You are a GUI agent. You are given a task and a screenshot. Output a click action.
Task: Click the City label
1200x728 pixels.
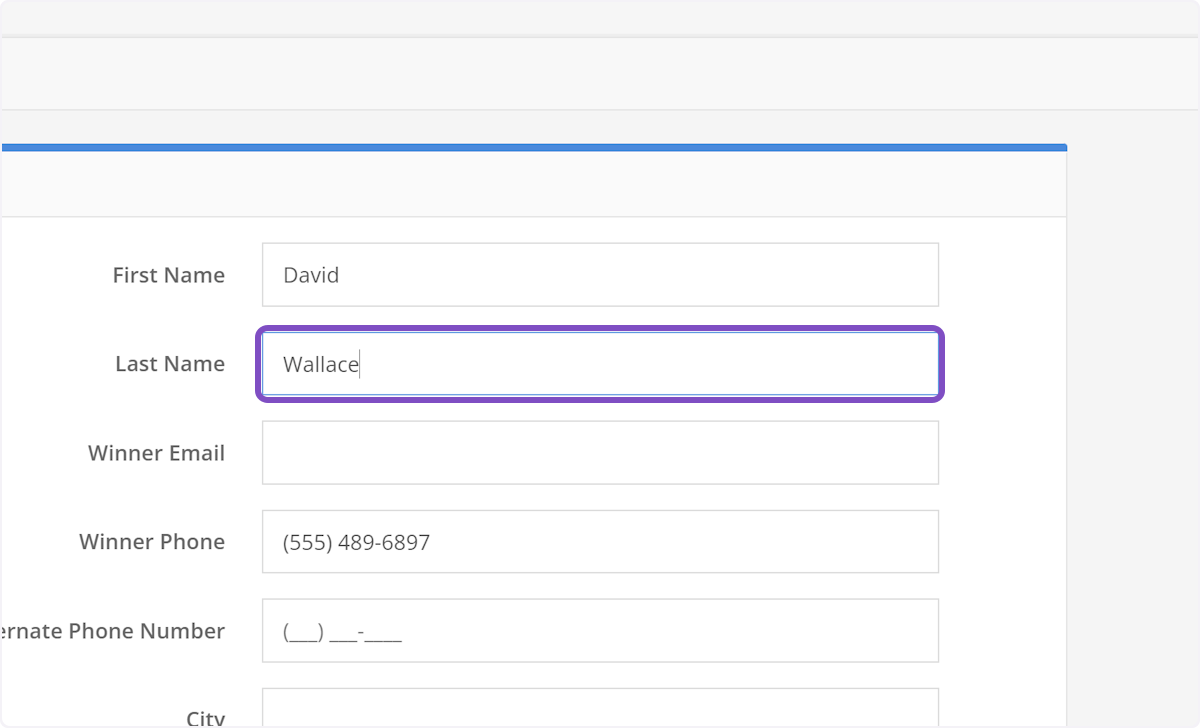point(205,718)
